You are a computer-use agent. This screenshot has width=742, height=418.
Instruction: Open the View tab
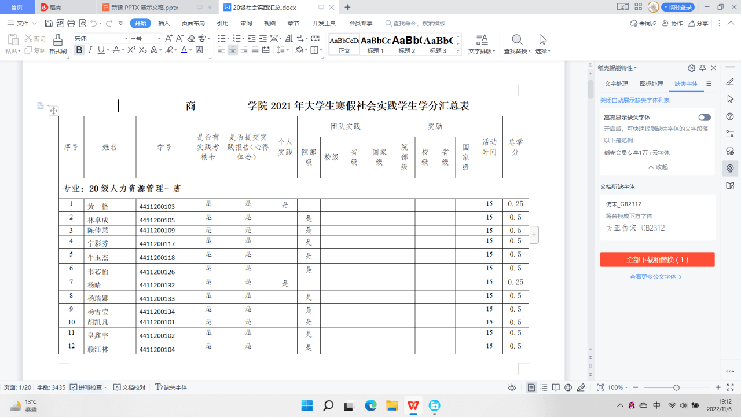tap(270, 23)
